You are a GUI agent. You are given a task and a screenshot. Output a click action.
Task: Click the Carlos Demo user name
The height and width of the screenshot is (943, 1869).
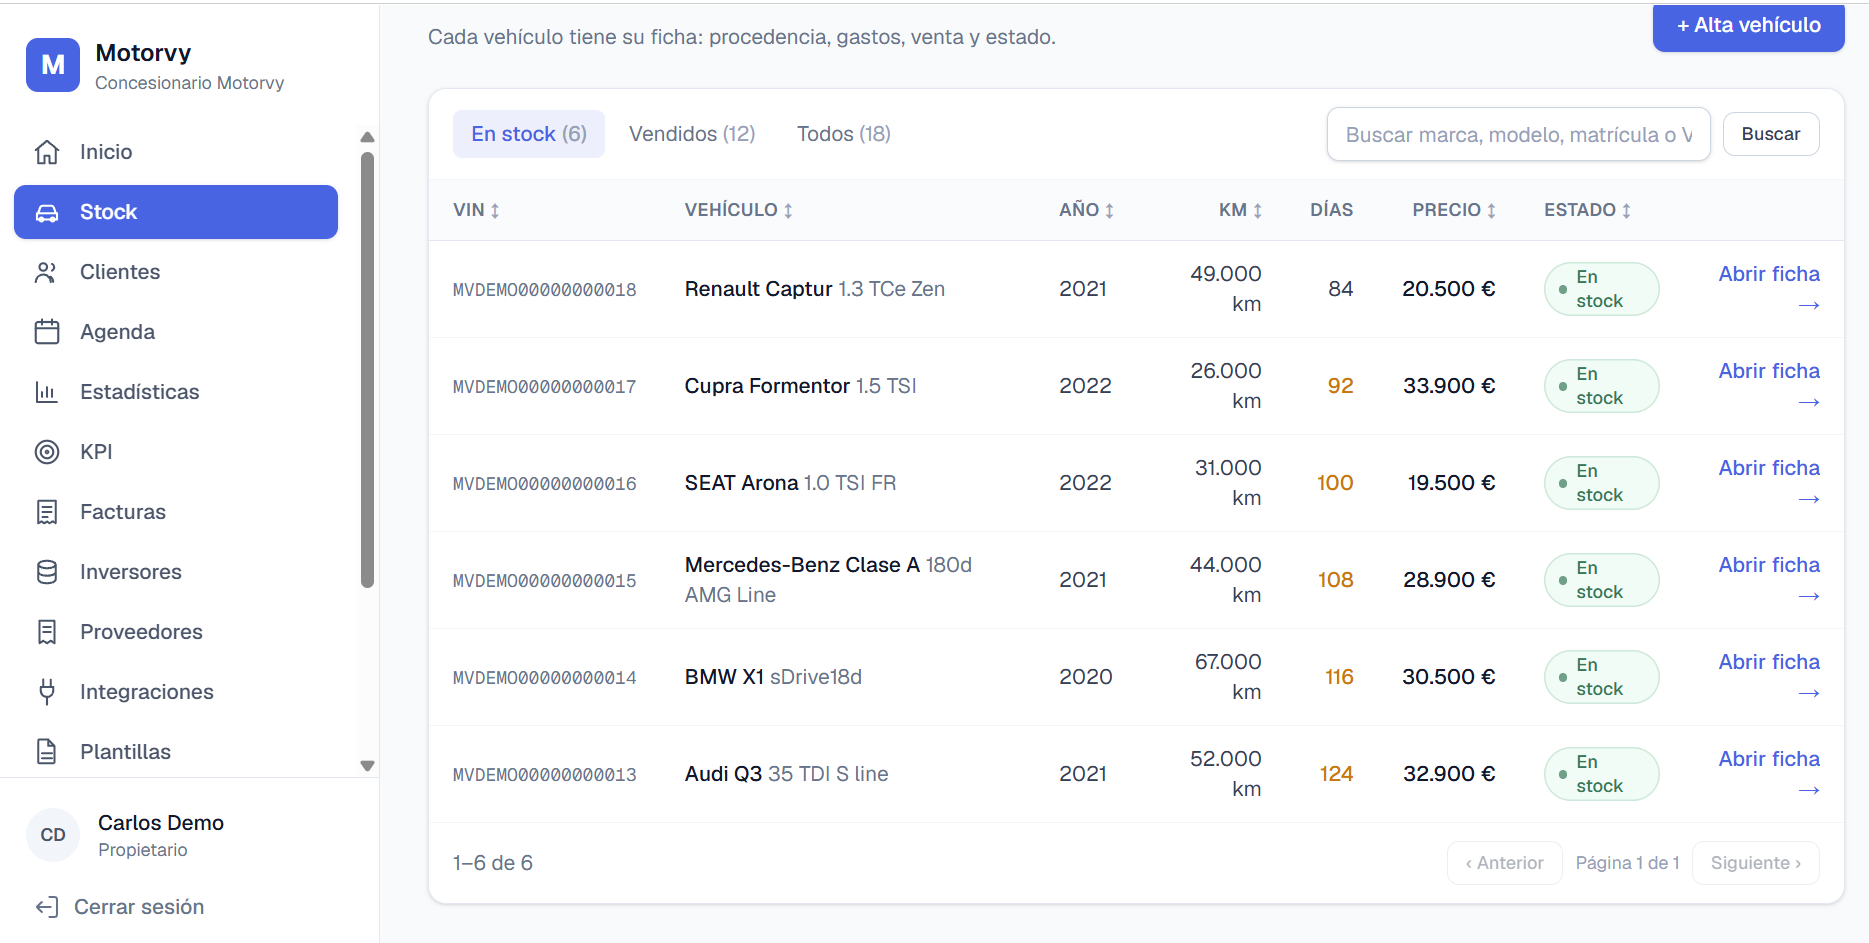click(x=161, y=823)
